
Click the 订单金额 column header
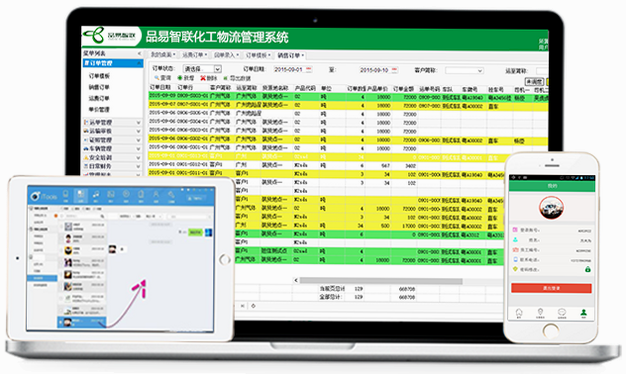[x=403, y=89]
